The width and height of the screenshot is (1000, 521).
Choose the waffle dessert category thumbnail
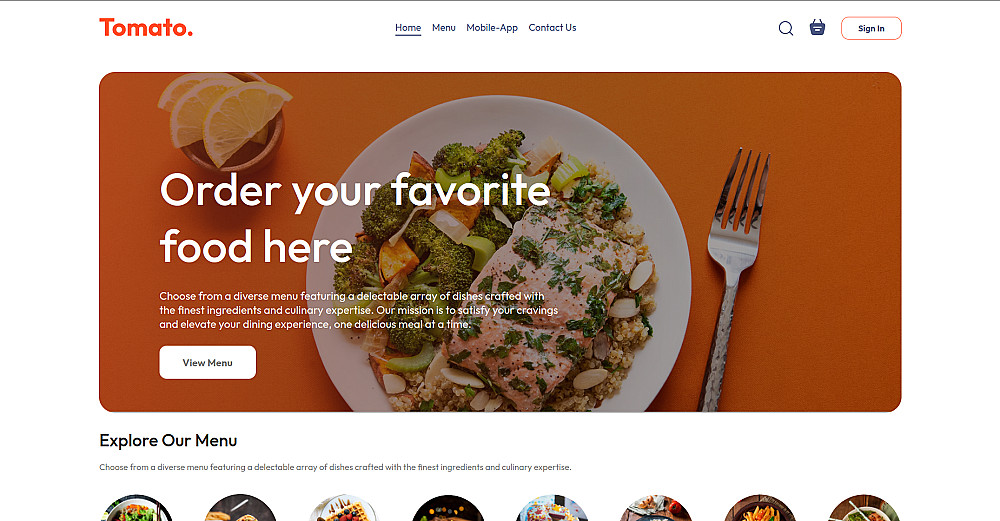(344, 508)
